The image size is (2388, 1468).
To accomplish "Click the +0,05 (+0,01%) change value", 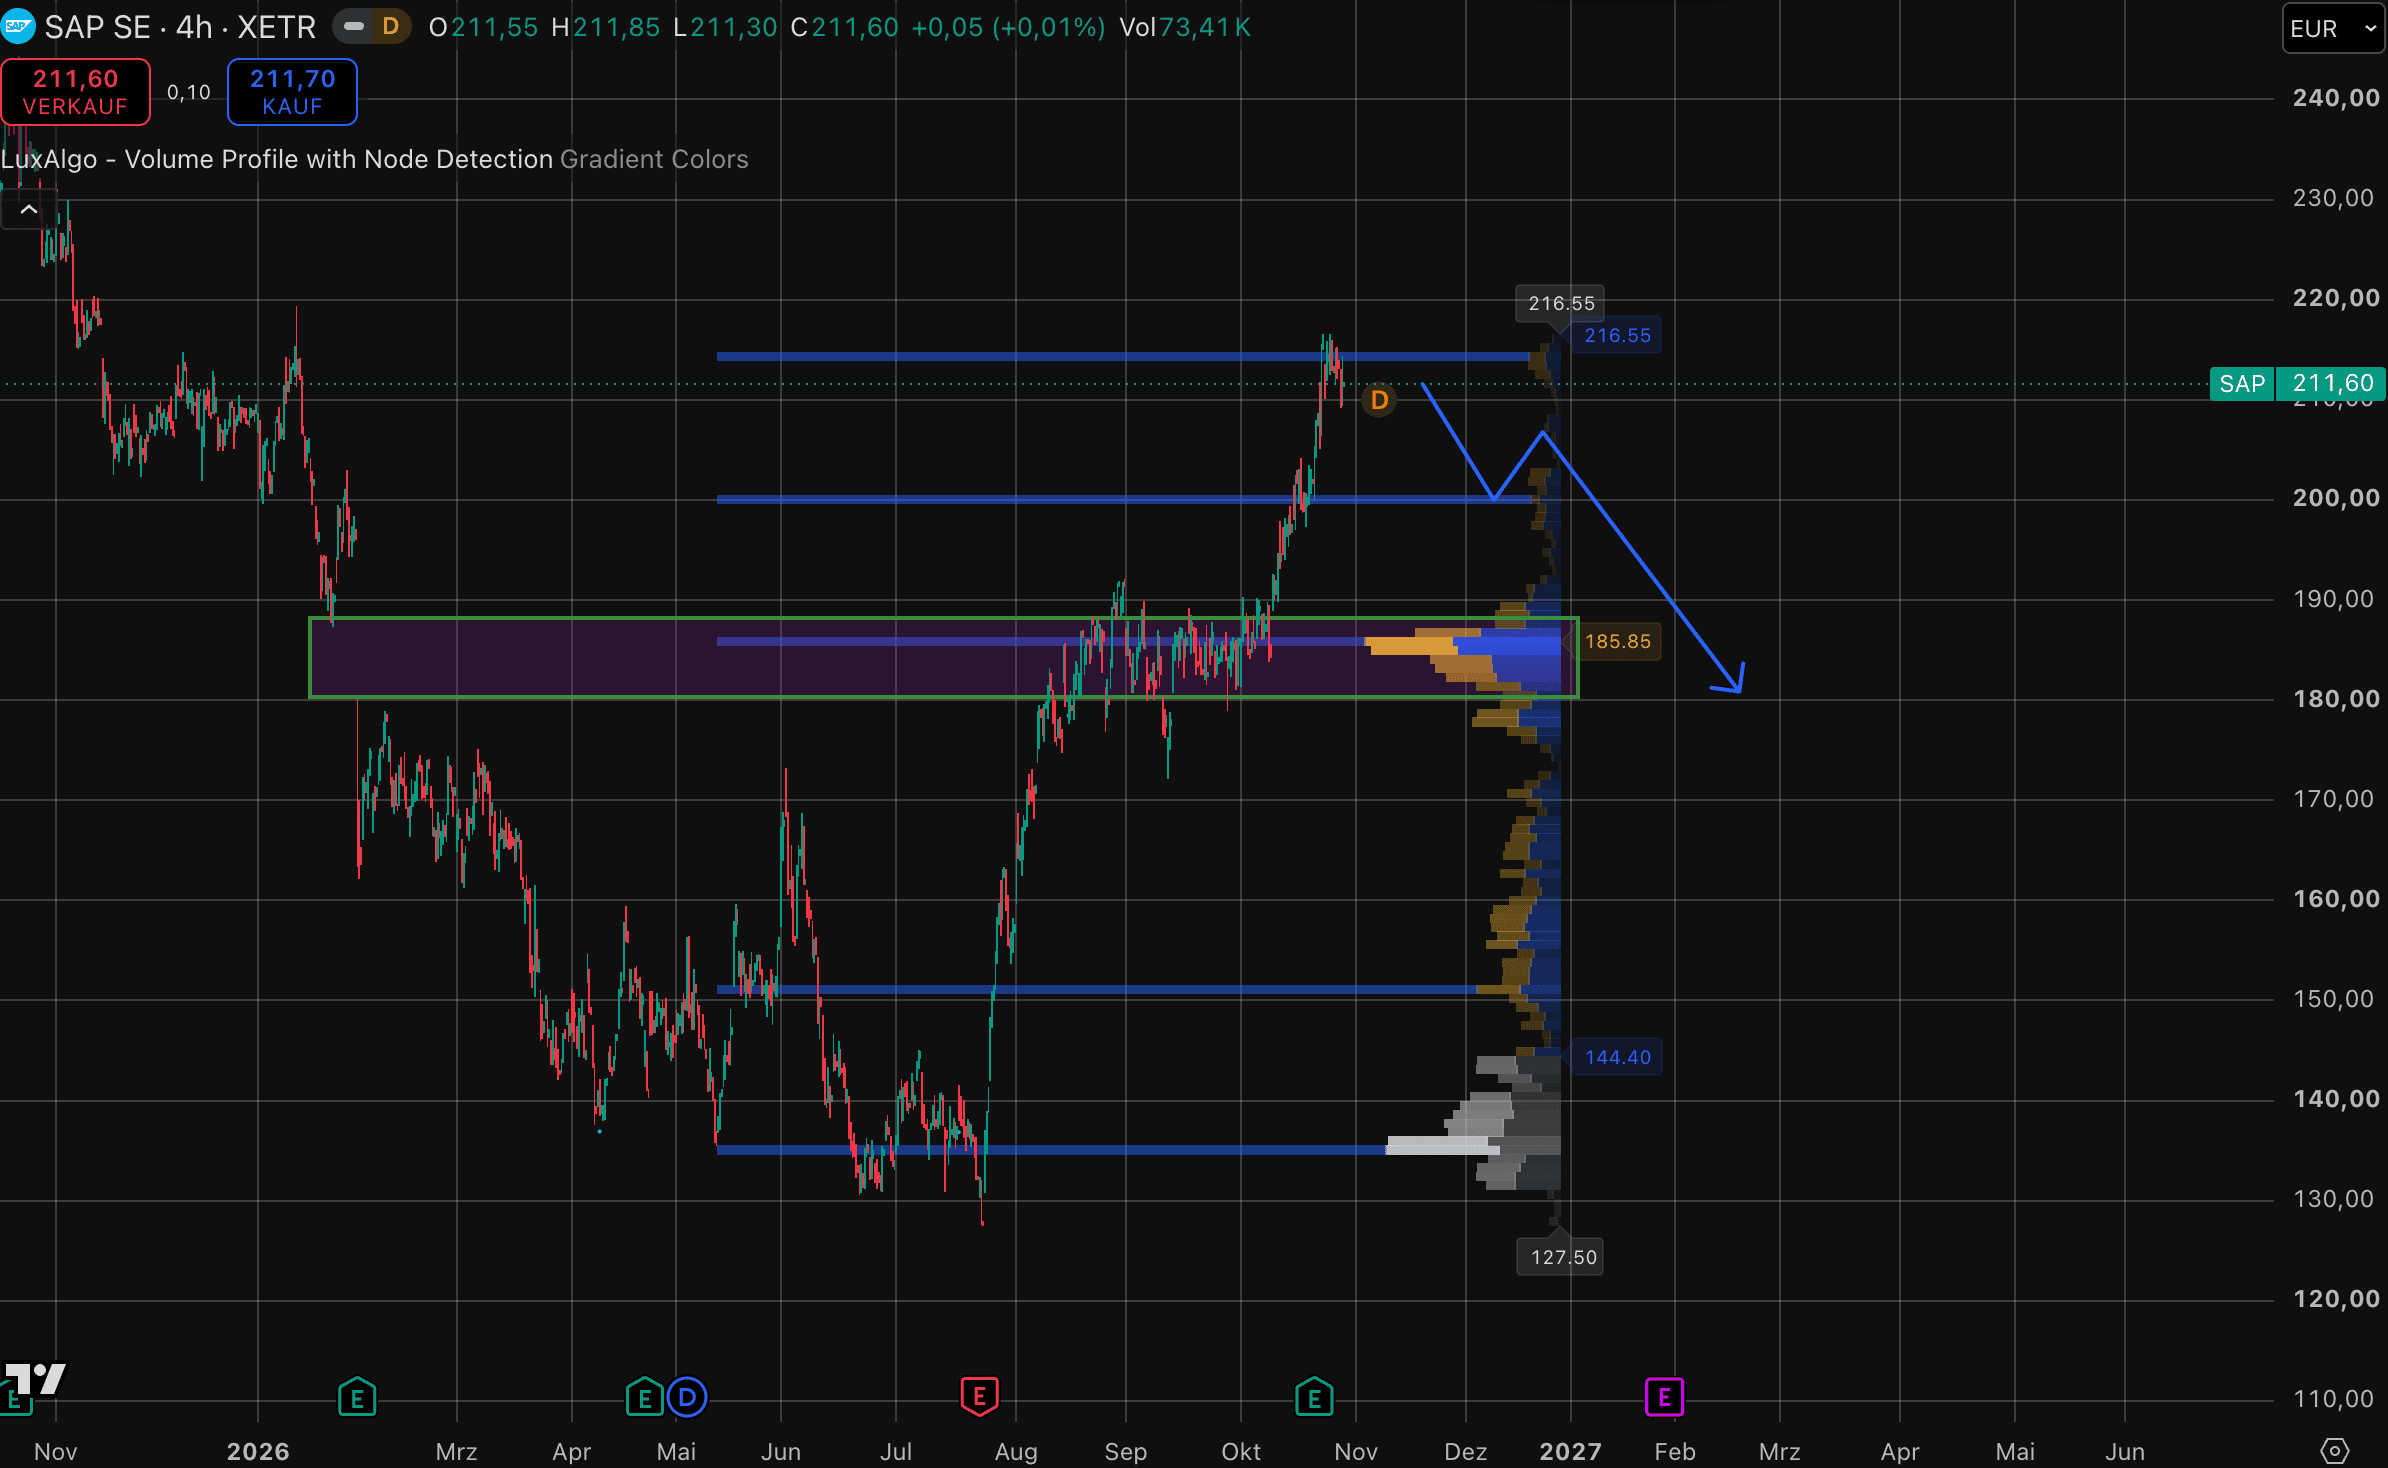I will click(x=1008, y=27).
